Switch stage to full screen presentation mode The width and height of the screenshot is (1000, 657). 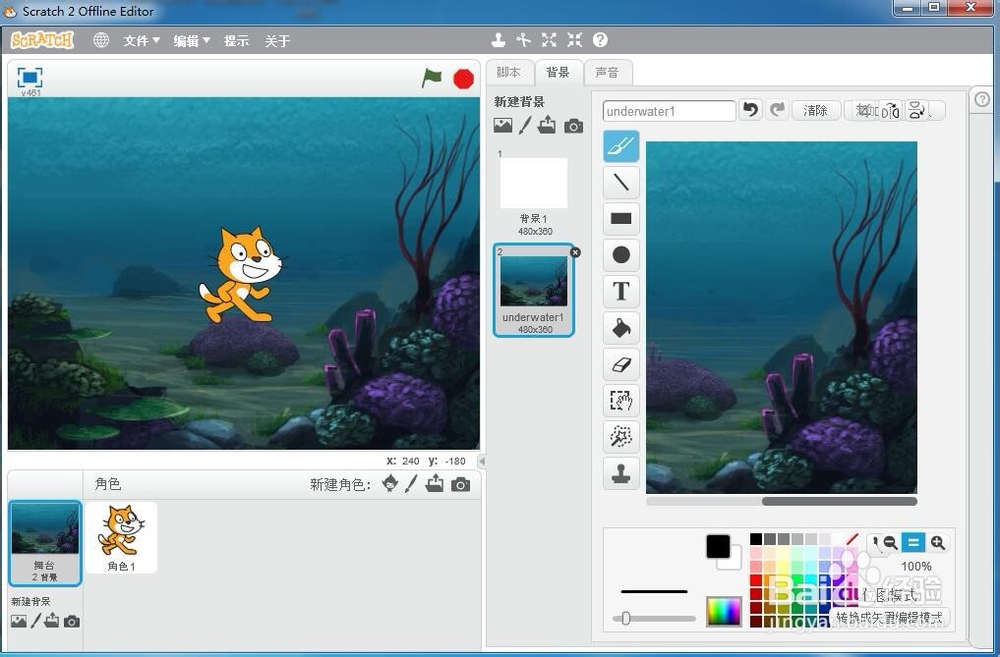click(x=30, y=78)
